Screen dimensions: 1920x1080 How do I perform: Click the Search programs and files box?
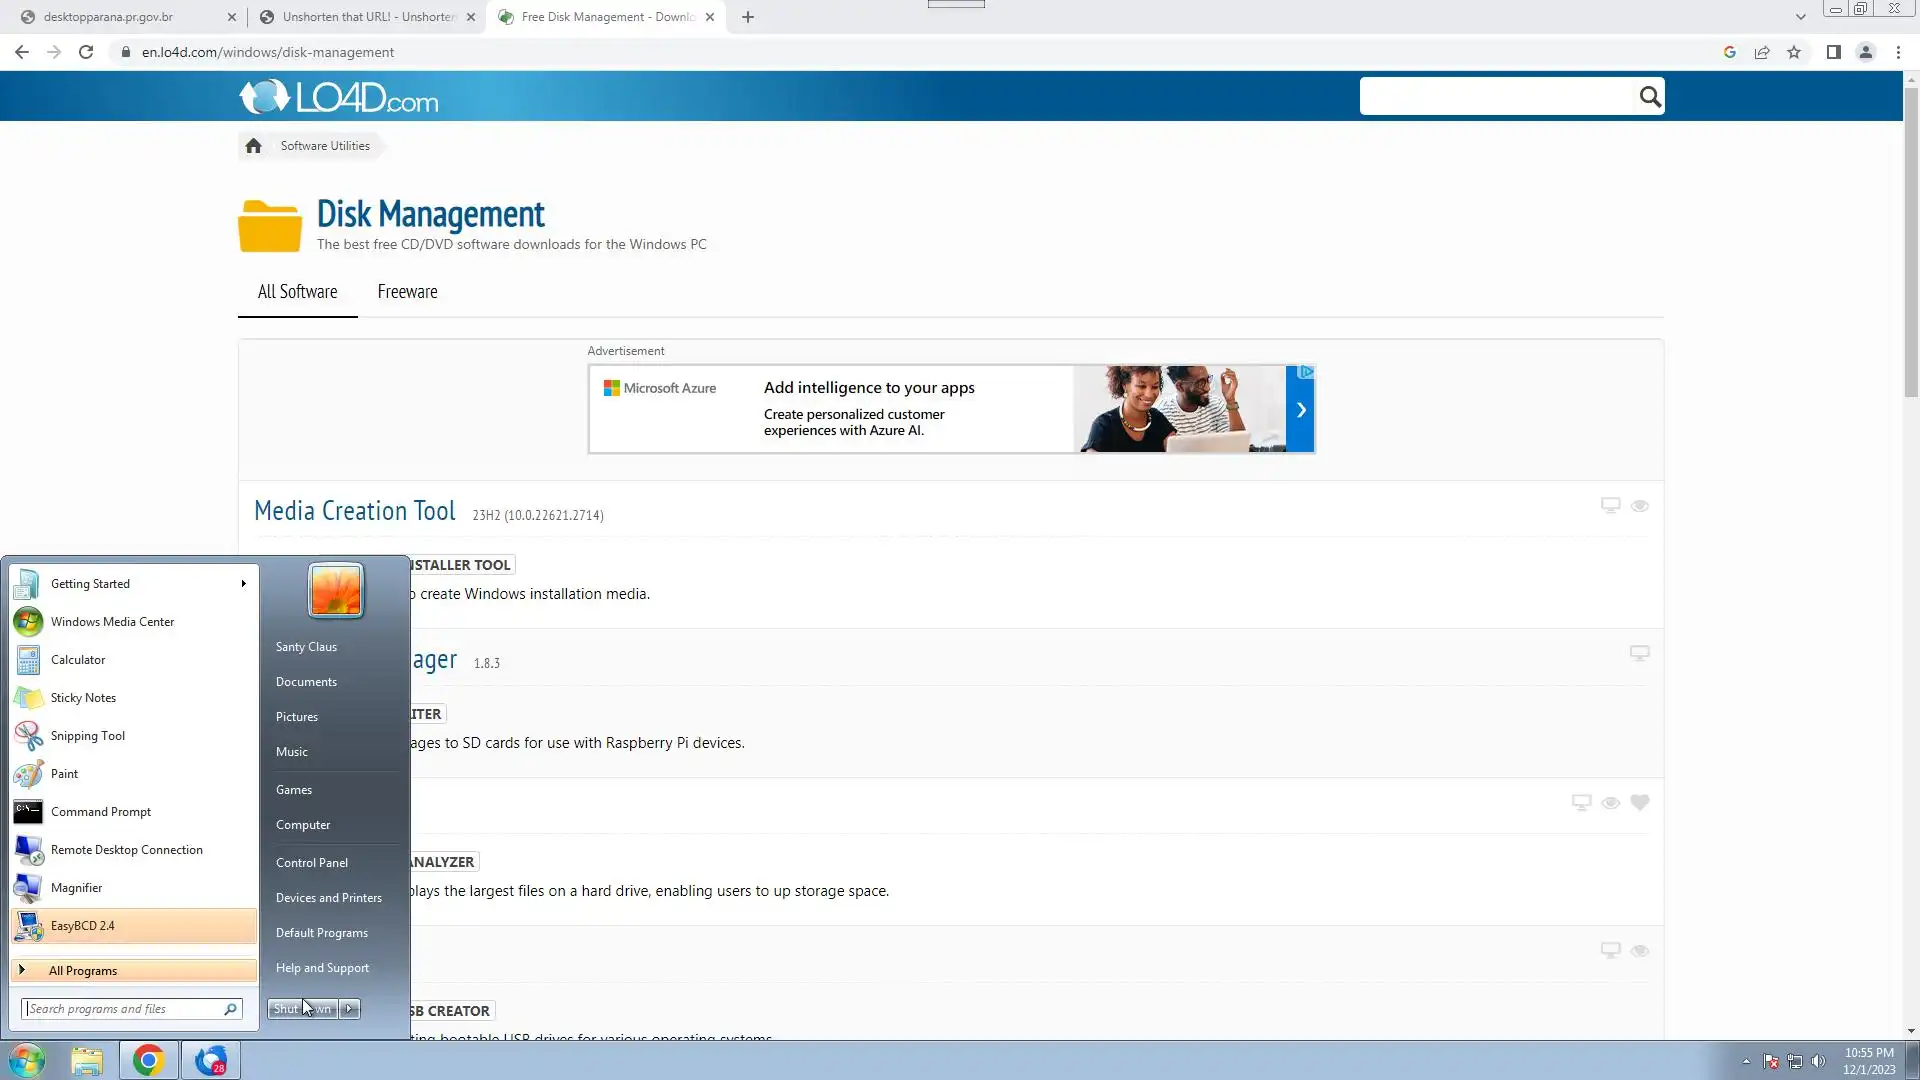tap(122, 1009)
